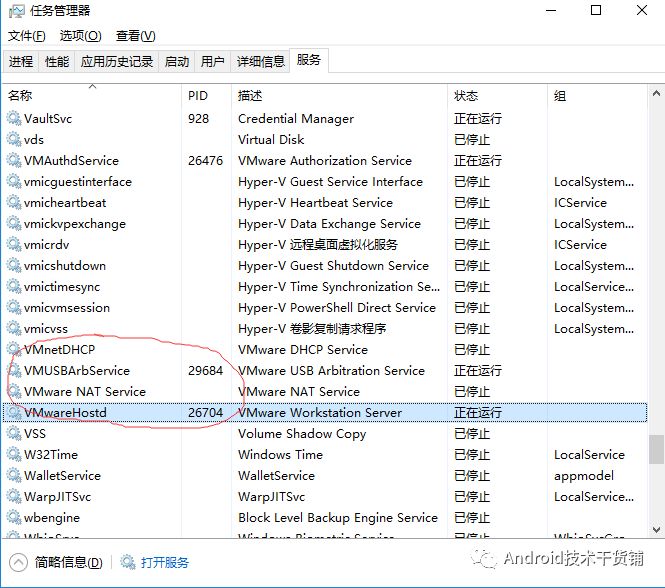665x588 pixels.
Task: Click LocalService group in the W32Time row
Action: [x=589, y=454]
